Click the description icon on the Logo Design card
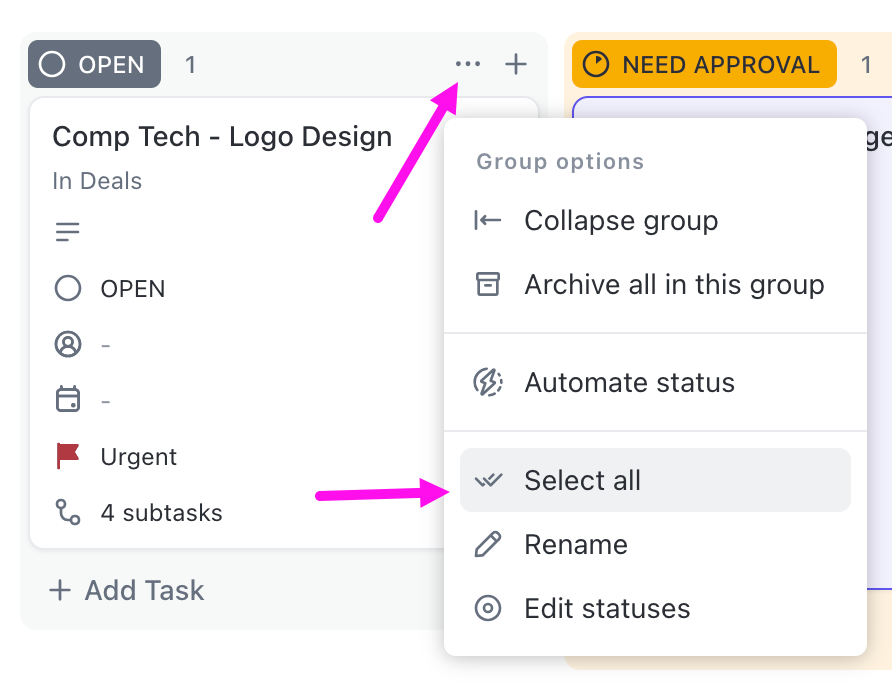Screen dimensions: 892x682 67,230
